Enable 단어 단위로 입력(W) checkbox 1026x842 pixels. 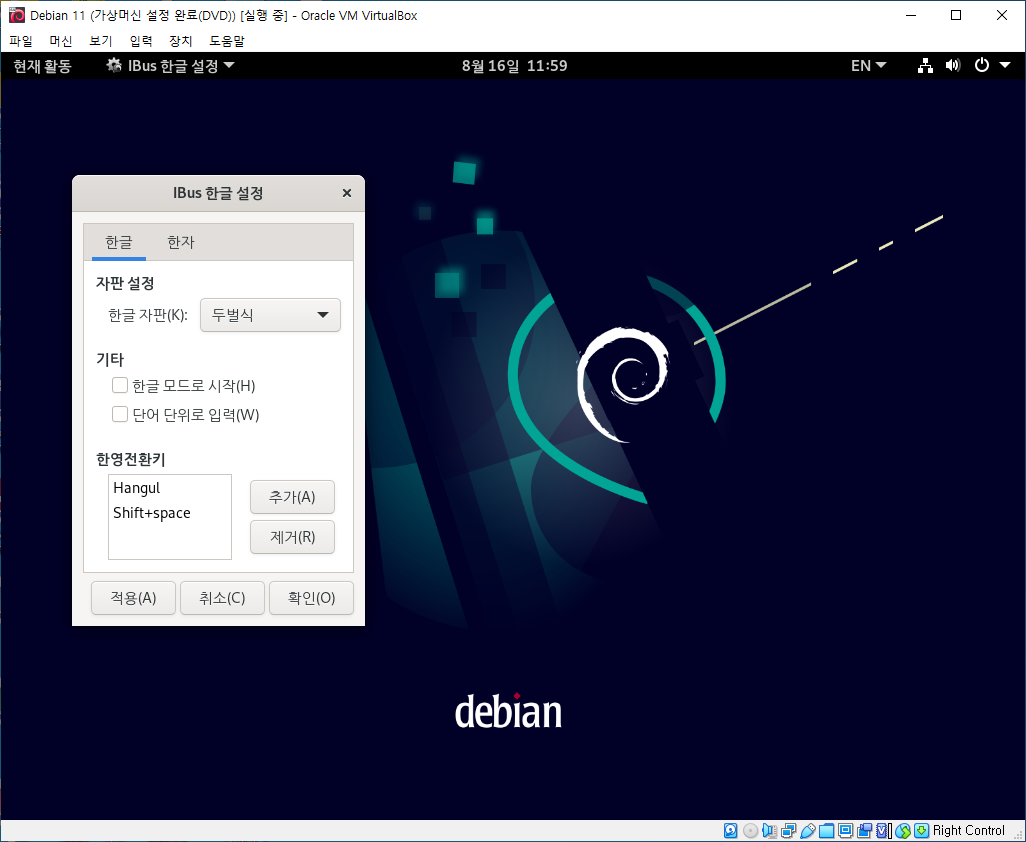pyautogui.click(x=120, y=414)
